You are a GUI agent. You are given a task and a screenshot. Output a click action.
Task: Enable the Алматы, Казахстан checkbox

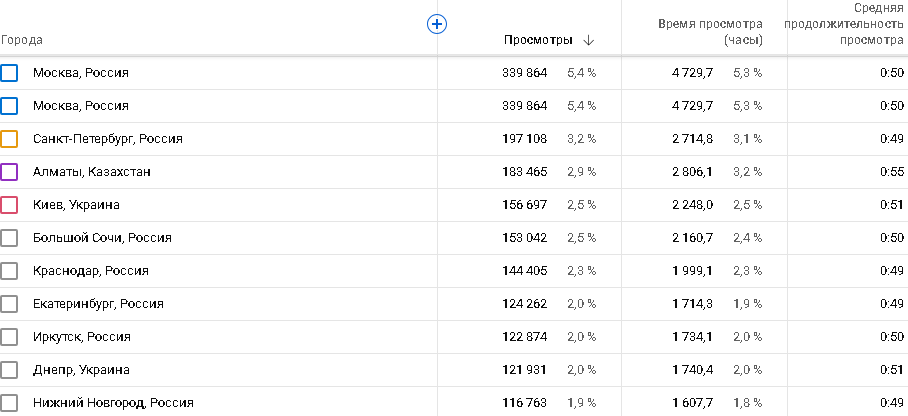point(10,172)
